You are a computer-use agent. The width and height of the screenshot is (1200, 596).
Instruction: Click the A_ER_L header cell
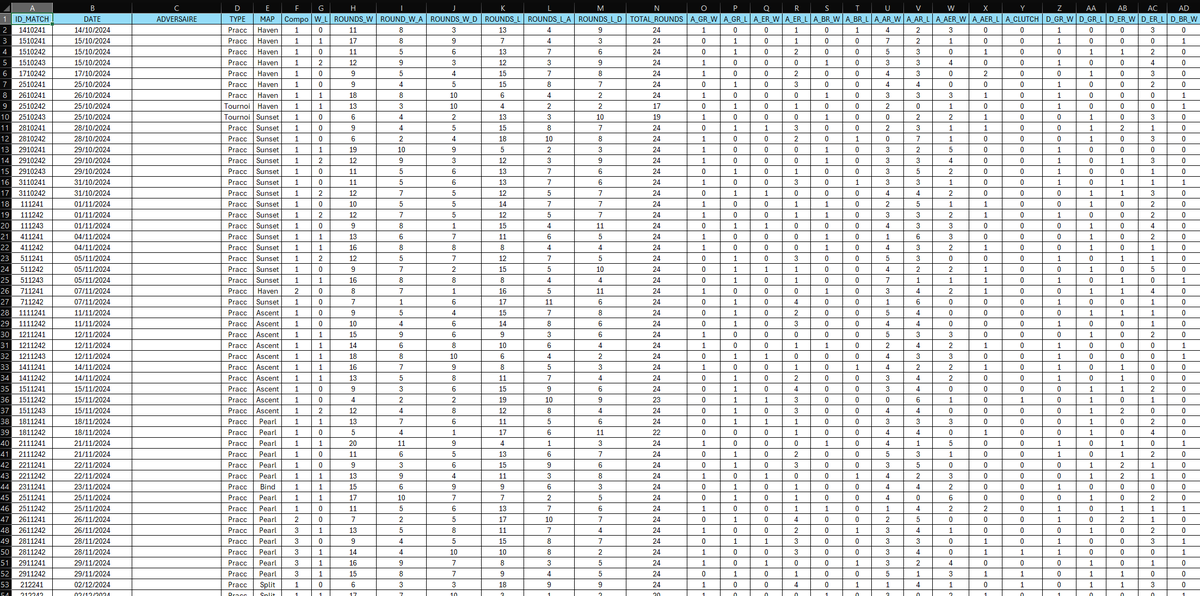click(x=797, y=18)
